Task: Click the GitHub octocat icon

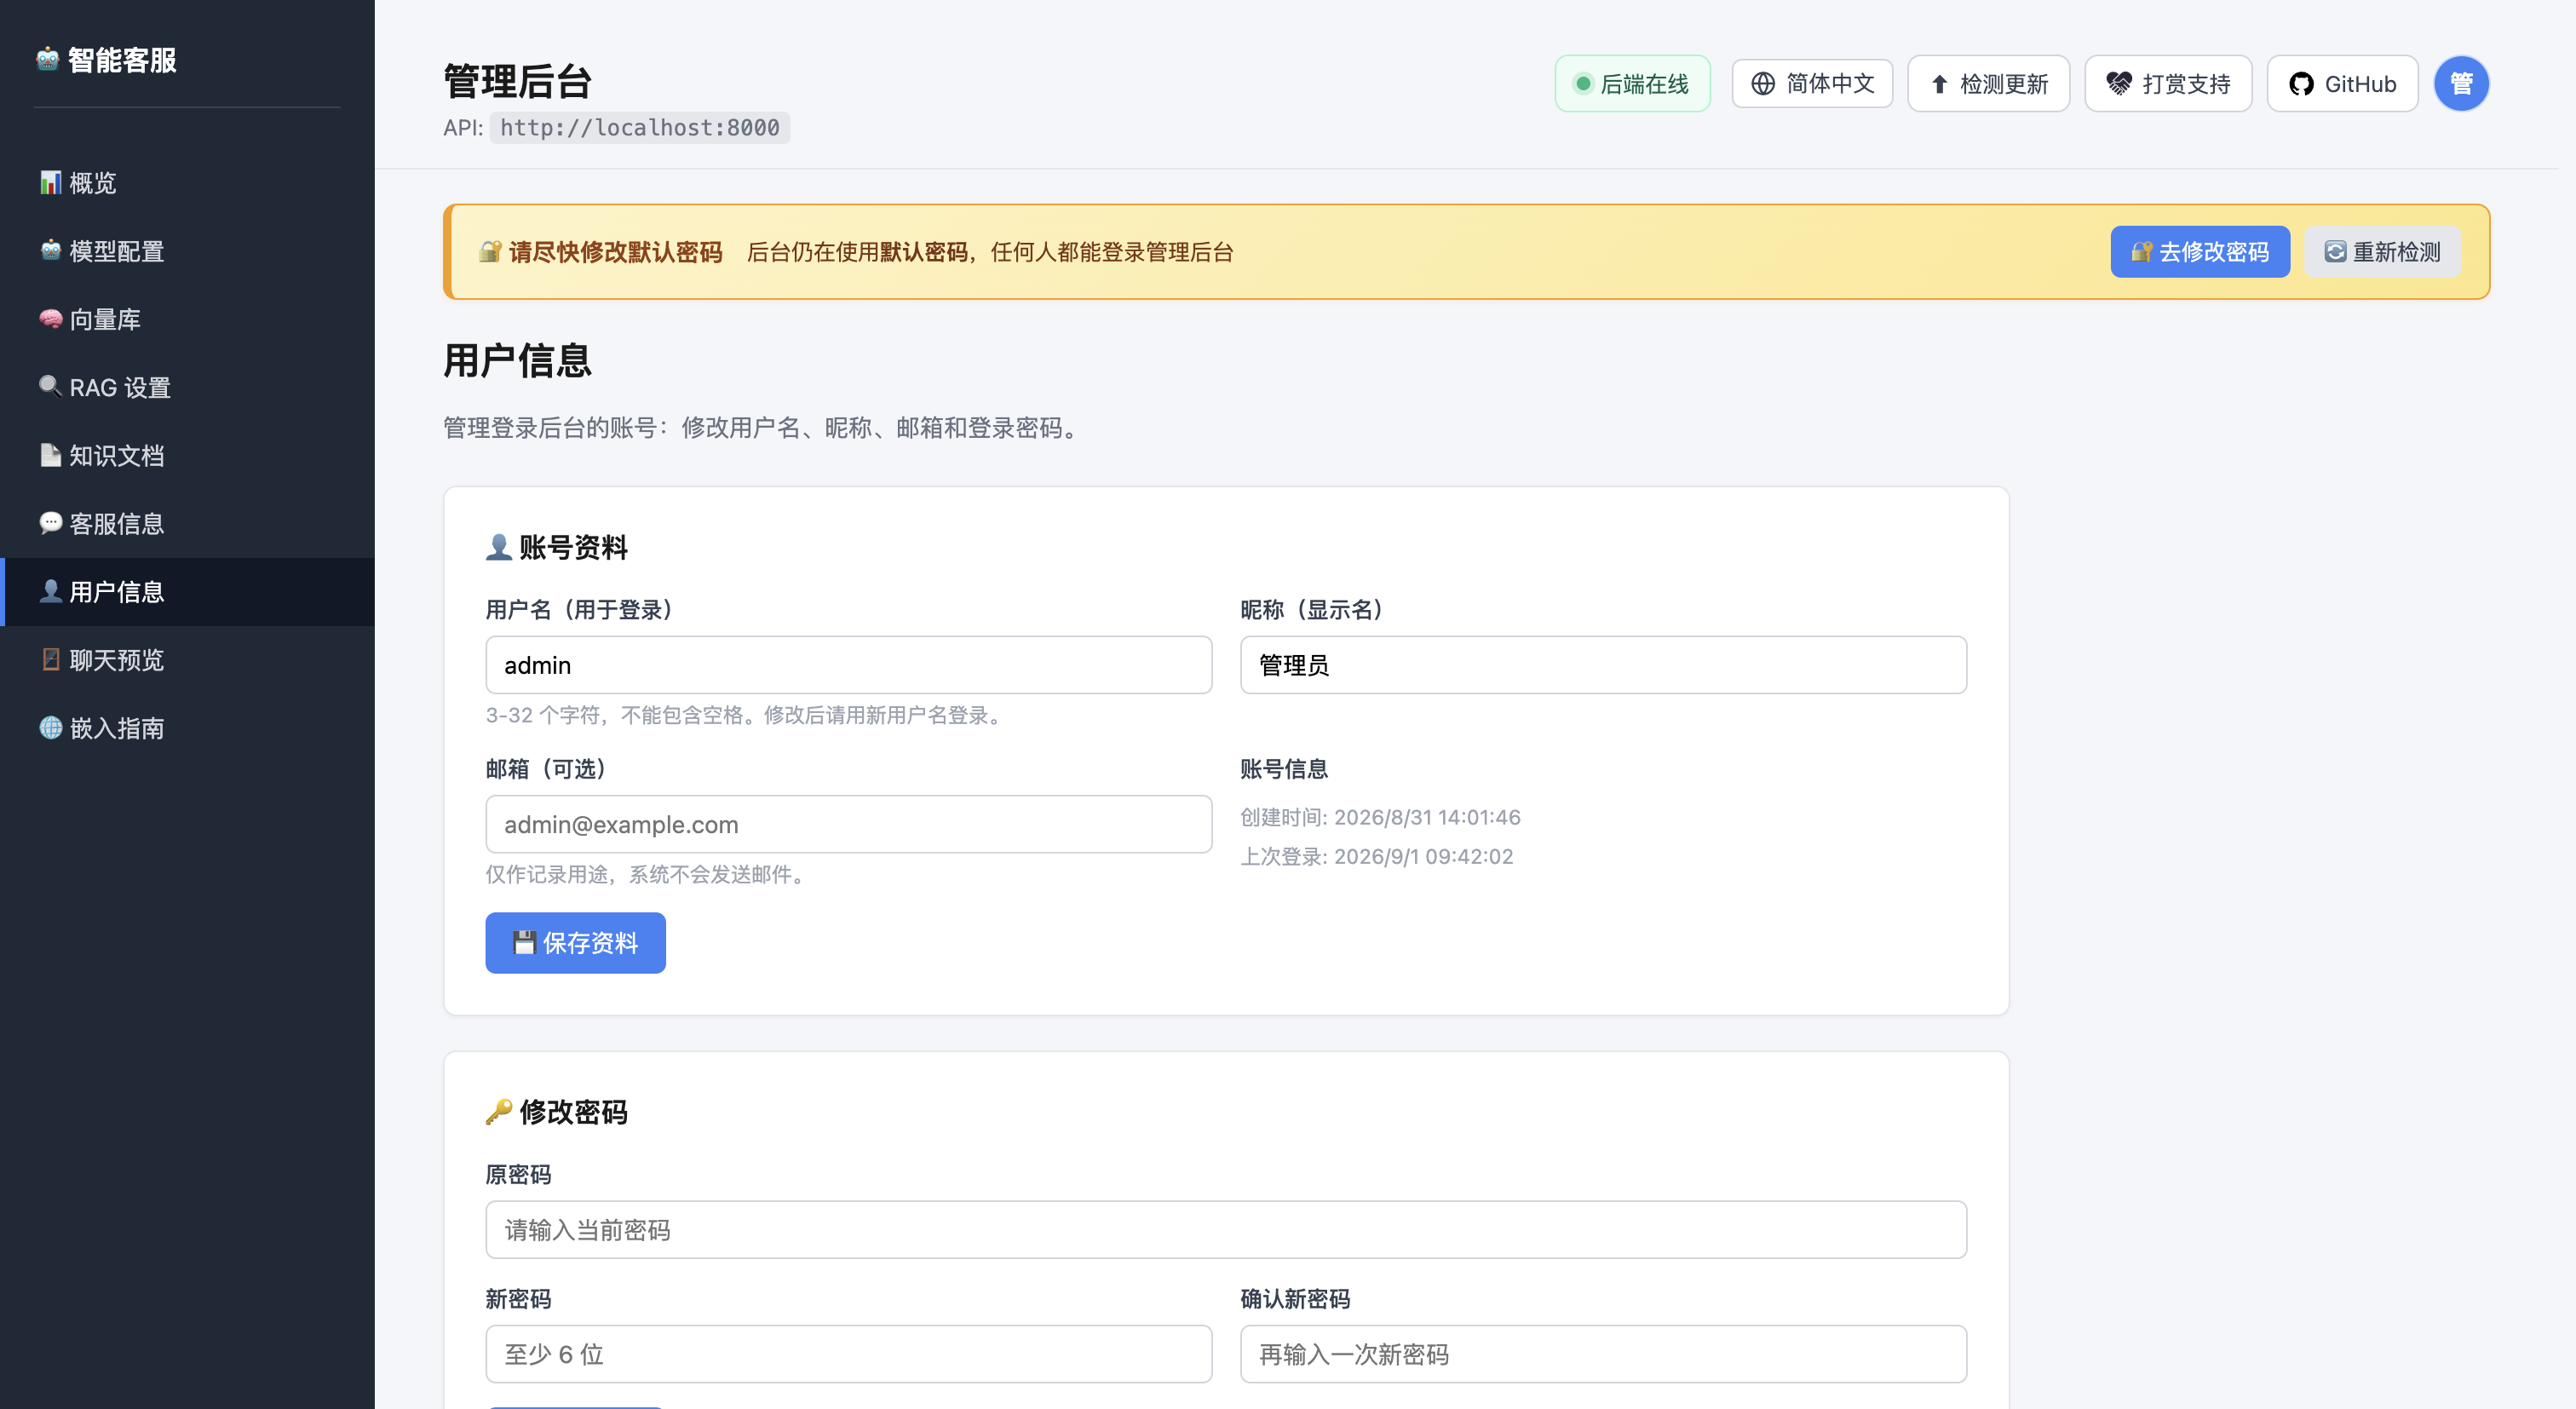Action: [x=2302, y=84]
